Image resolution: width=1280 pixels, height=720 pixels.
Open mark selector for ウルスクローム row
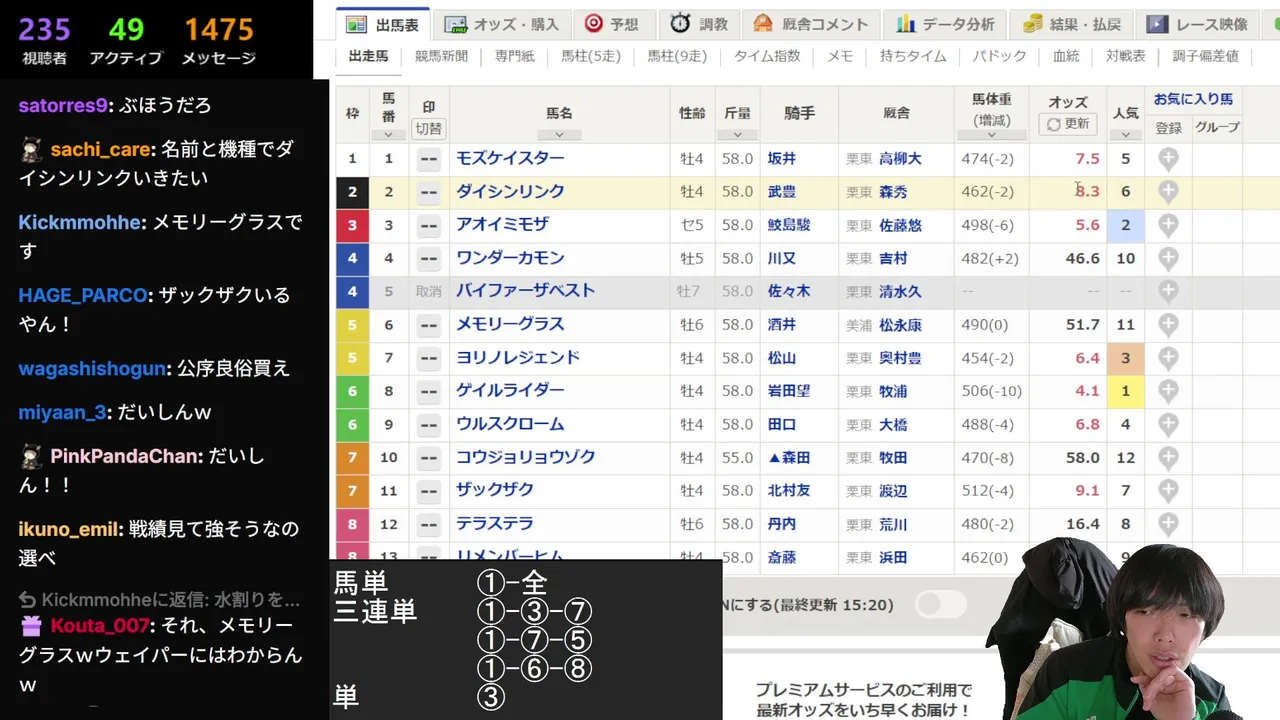(429, 424)
